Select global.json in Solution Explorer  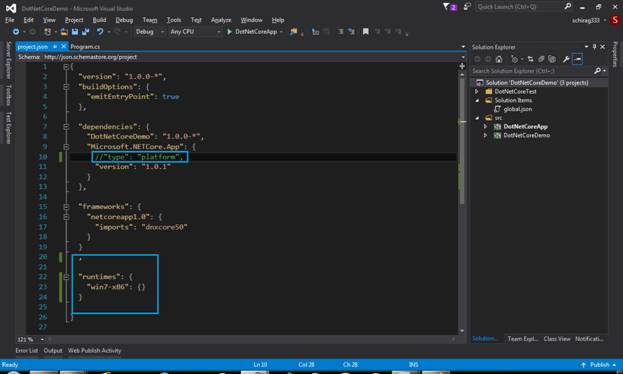(x=517, y=109)
